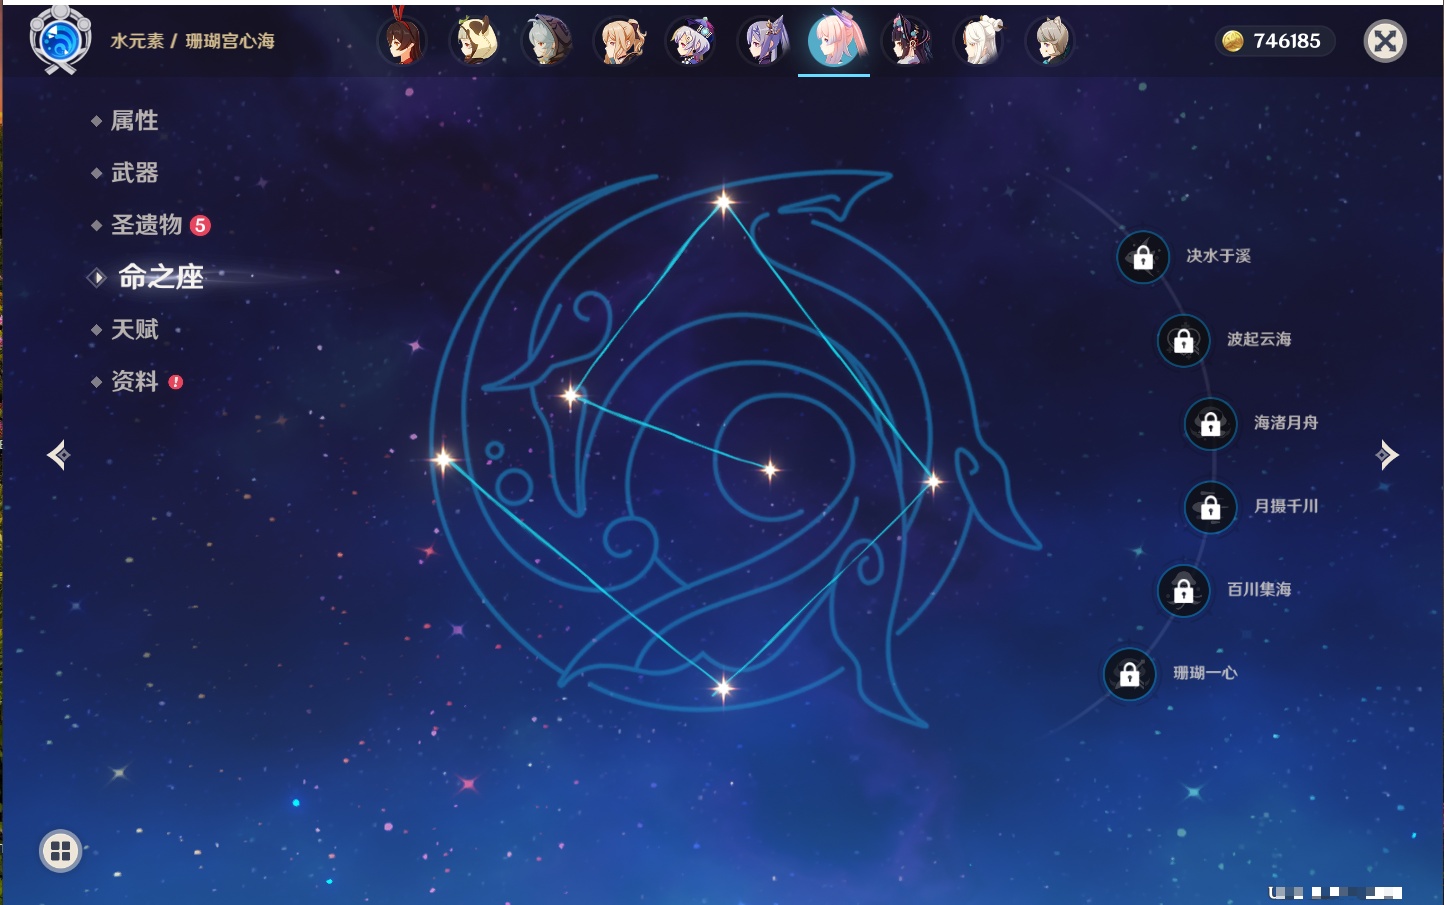Click the 珊瑚一心 constellation label
The width and height of the screenshot is (1444, 905).
[x=1205, y=673]
